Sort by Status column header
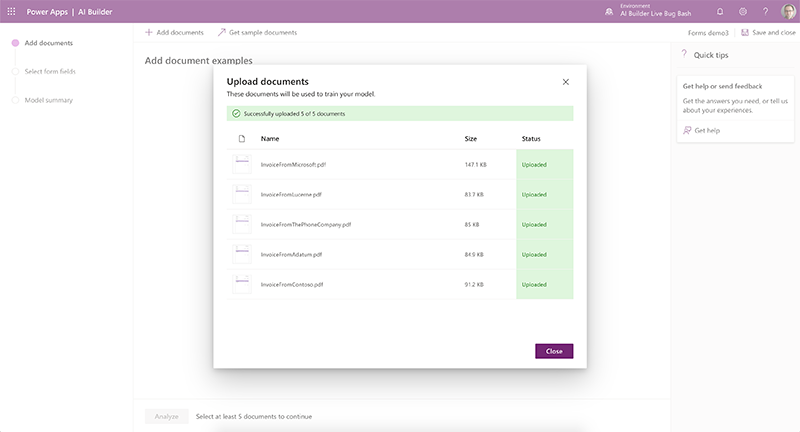Image resolution: width=800 pixels, height=432 pixels. [x=531, y=139]
